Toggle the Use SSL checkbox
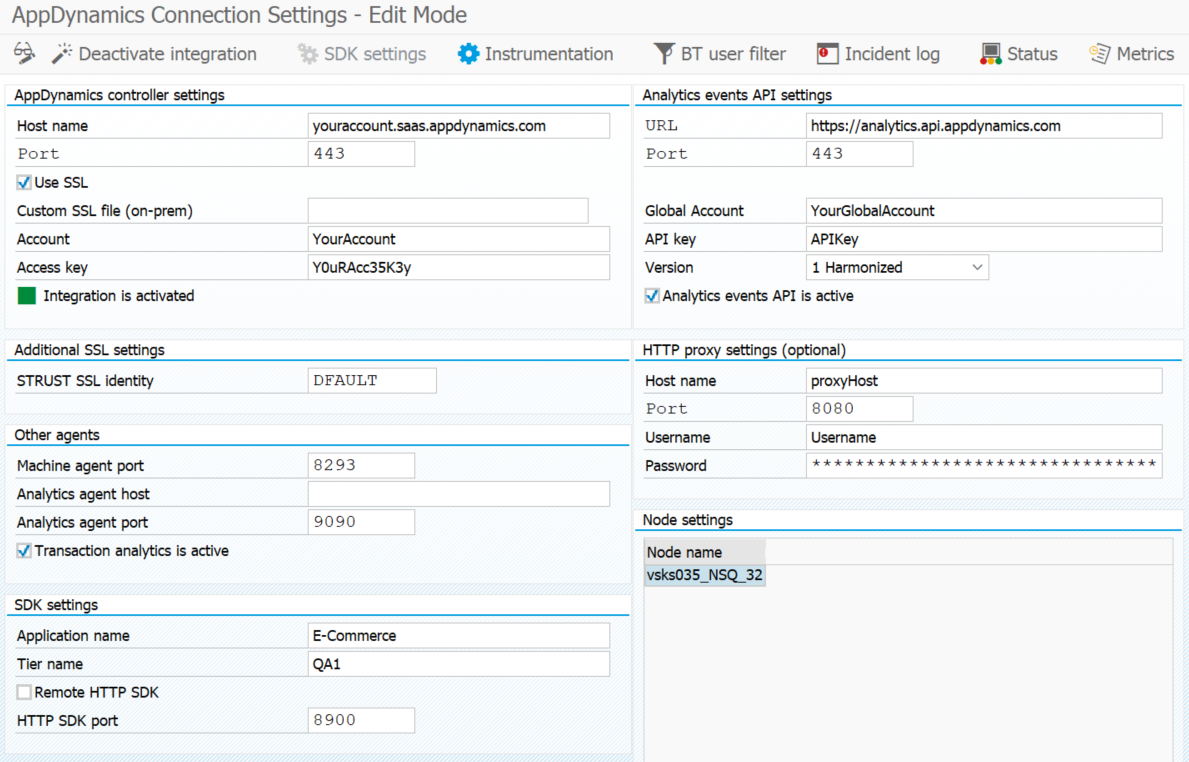 24,183
